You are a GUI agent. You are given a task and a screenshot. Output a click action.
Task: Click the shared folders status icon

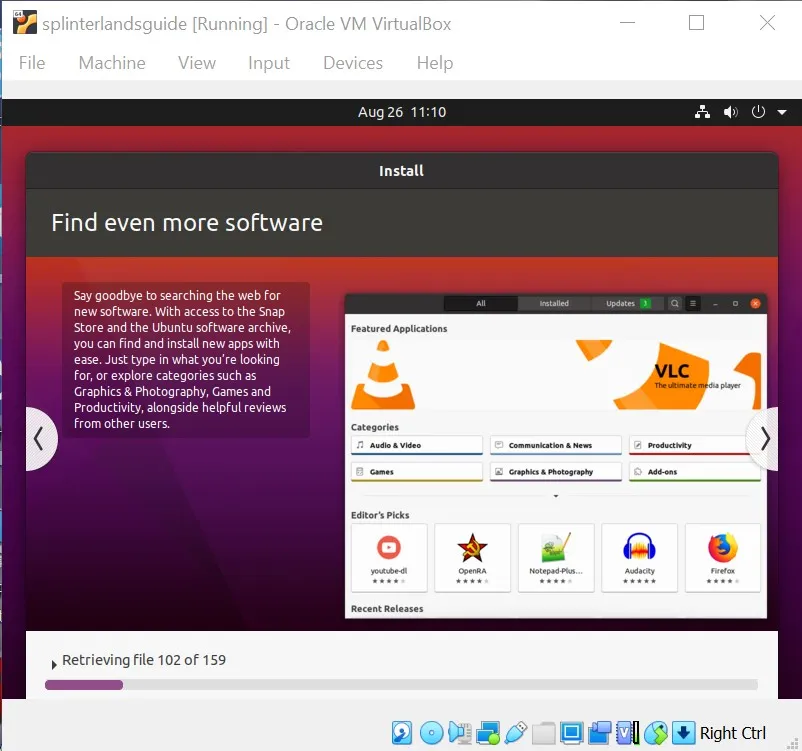click(544, 733)
